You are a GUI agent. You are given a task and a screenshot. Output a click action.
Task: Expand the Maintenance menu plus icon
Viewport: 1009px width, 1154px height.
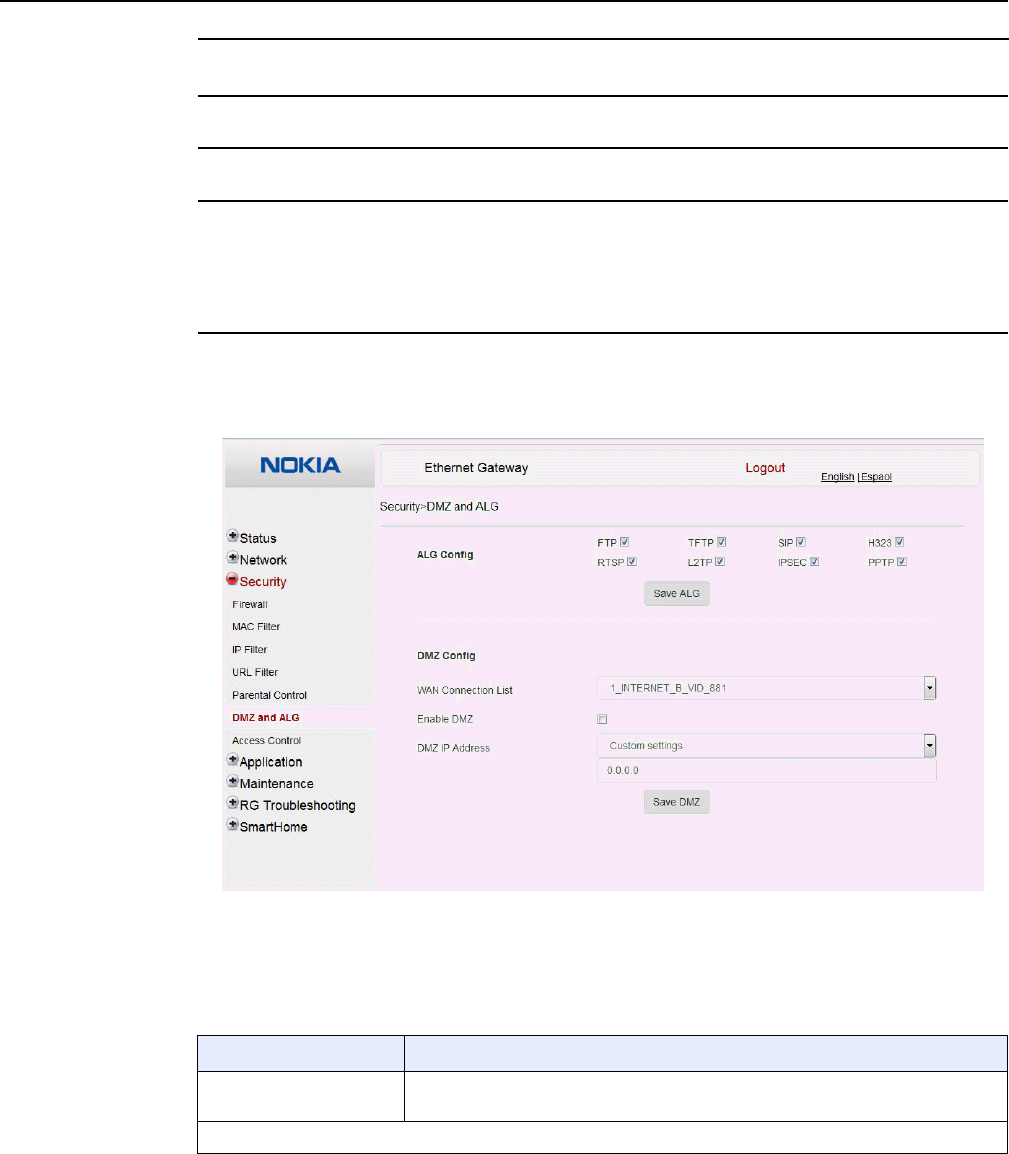[x=233, y=782]
